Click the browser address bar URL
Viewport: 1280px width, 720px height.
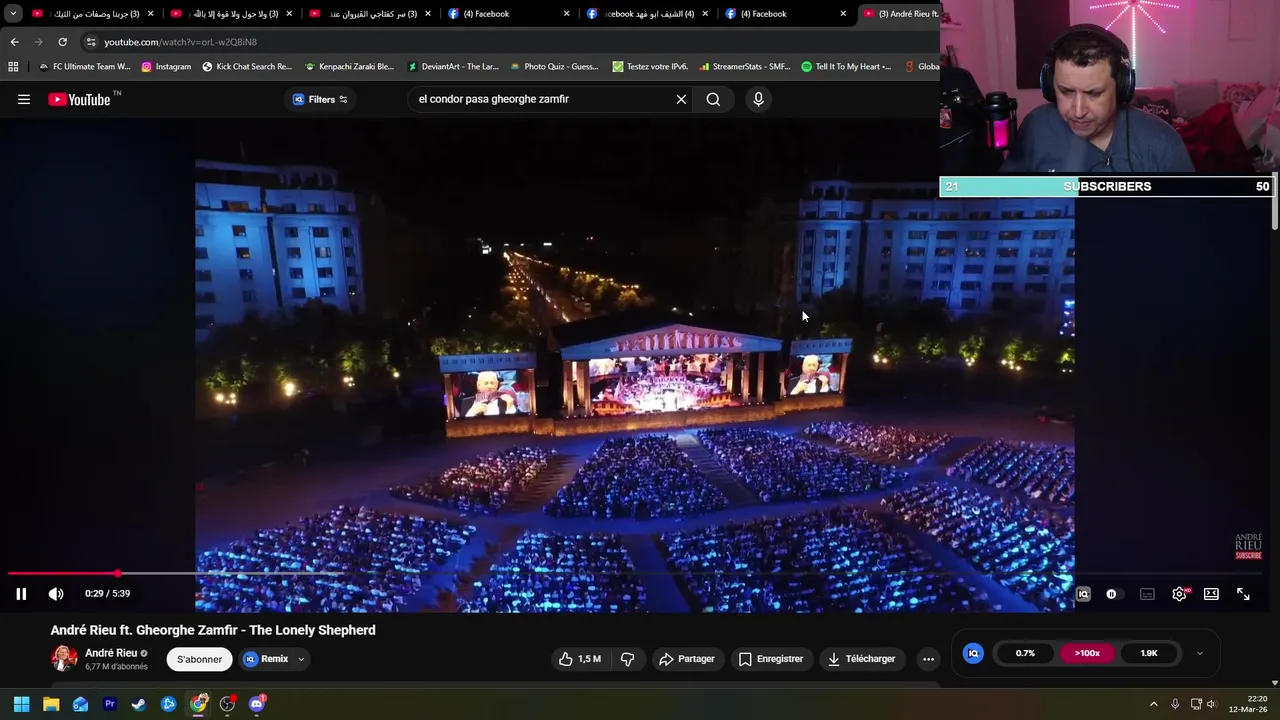180,42
